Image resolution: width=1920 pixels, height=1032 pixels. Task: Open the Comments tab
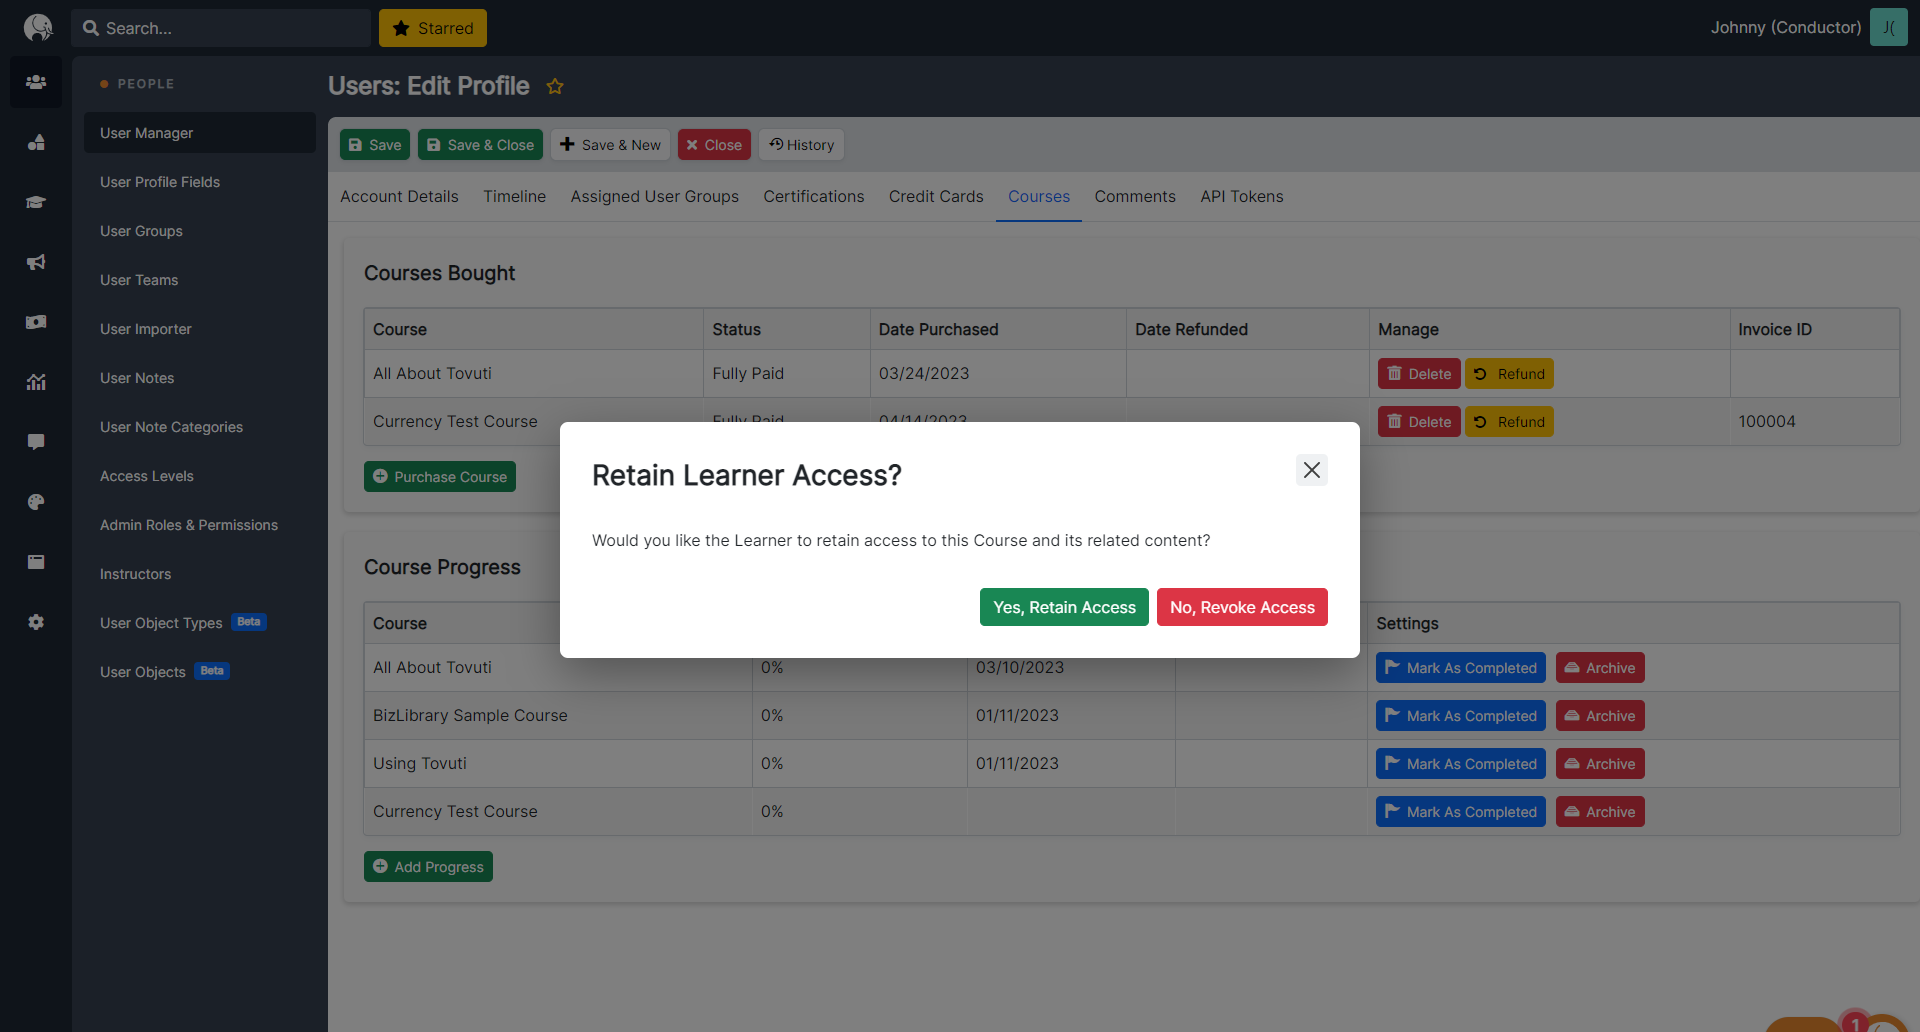pos(1135,197)
